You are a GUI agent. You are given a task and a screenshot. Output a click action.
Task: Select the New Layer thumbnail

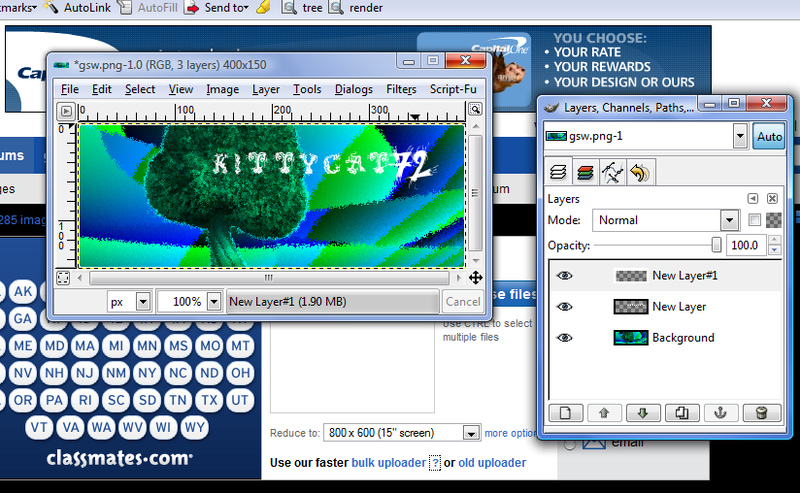(629, 307)
